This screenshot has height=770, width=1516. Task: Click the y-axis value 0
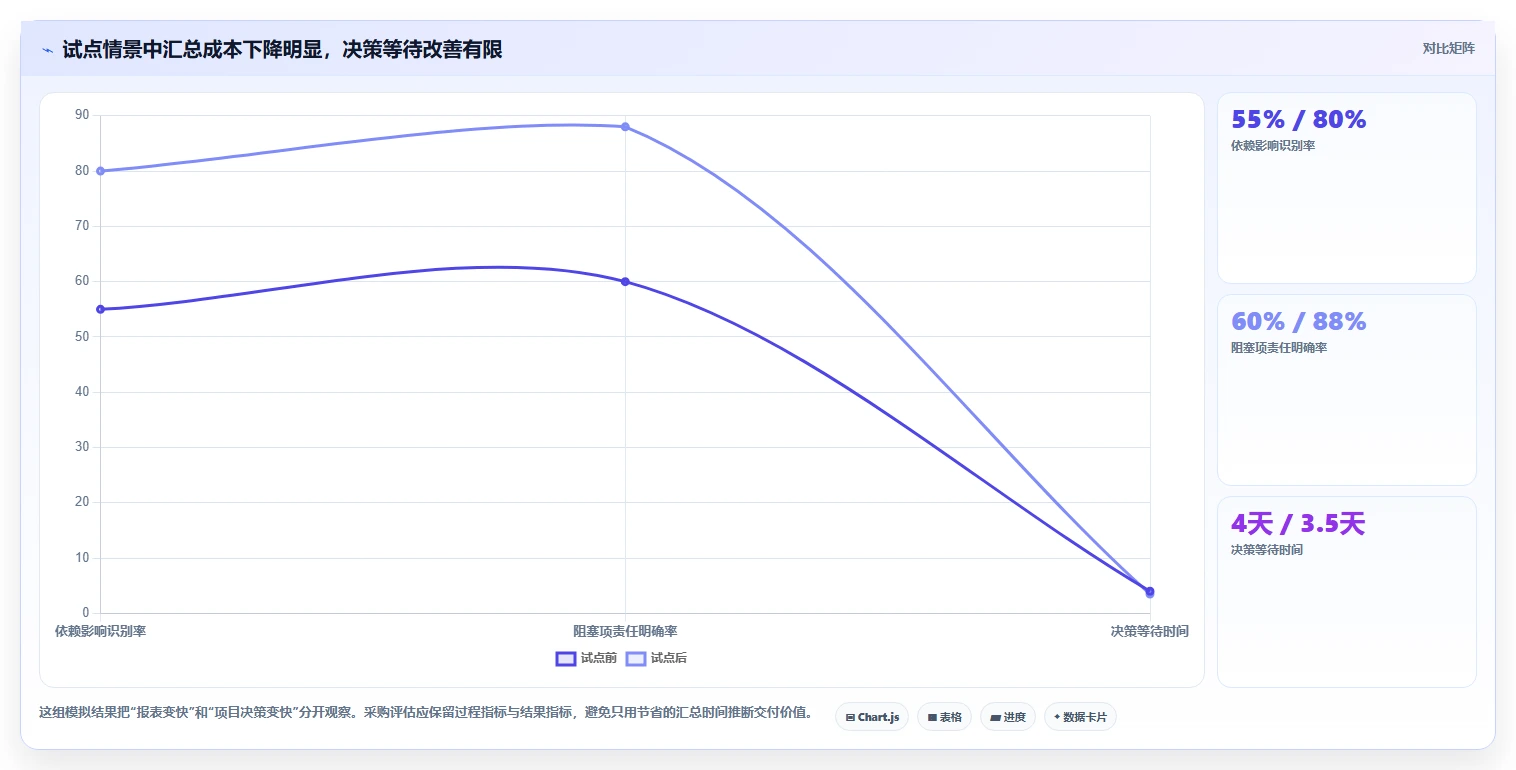(x=86, y=613)
